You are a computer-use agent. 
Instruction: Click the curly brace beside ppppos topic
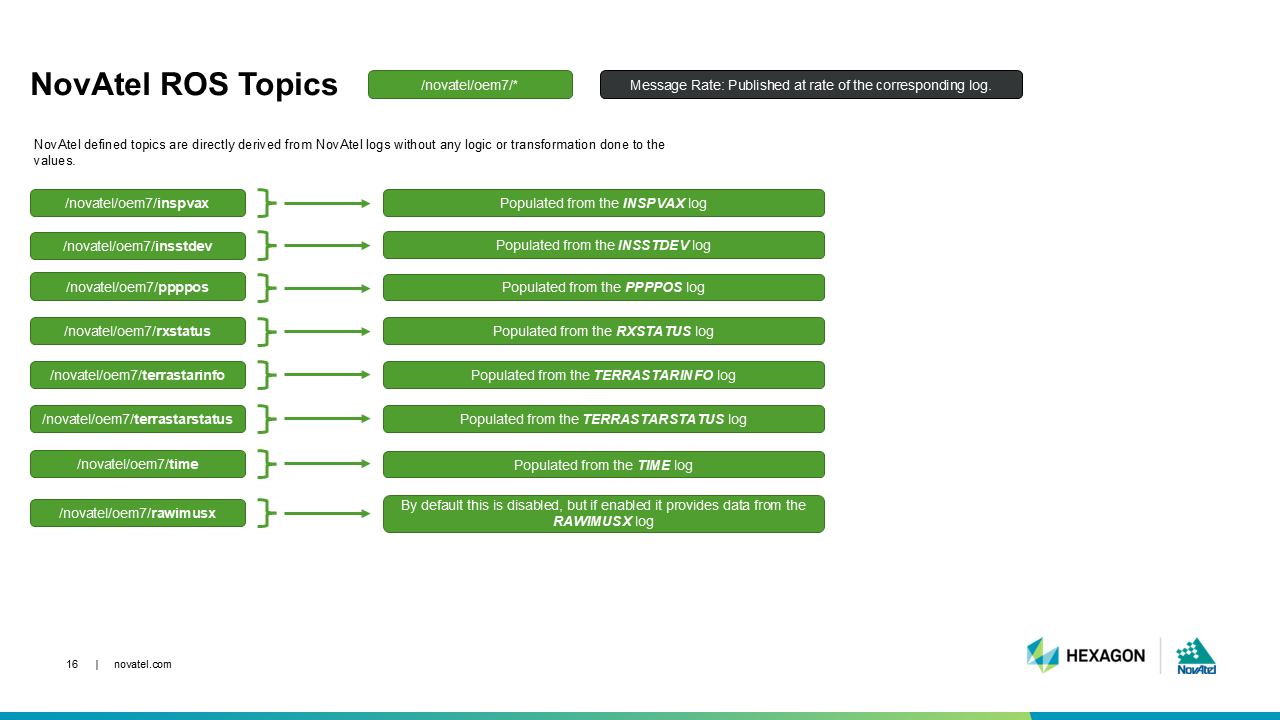(265, 288)
